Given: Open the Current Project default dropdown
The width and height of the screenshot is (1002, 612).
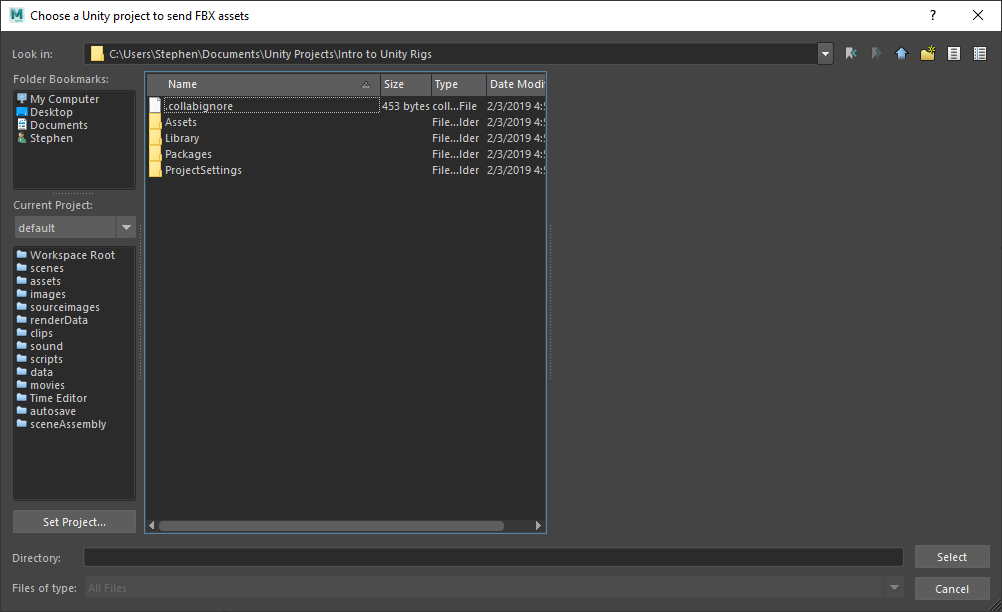Looking at the screenshot, I should 126,227.
